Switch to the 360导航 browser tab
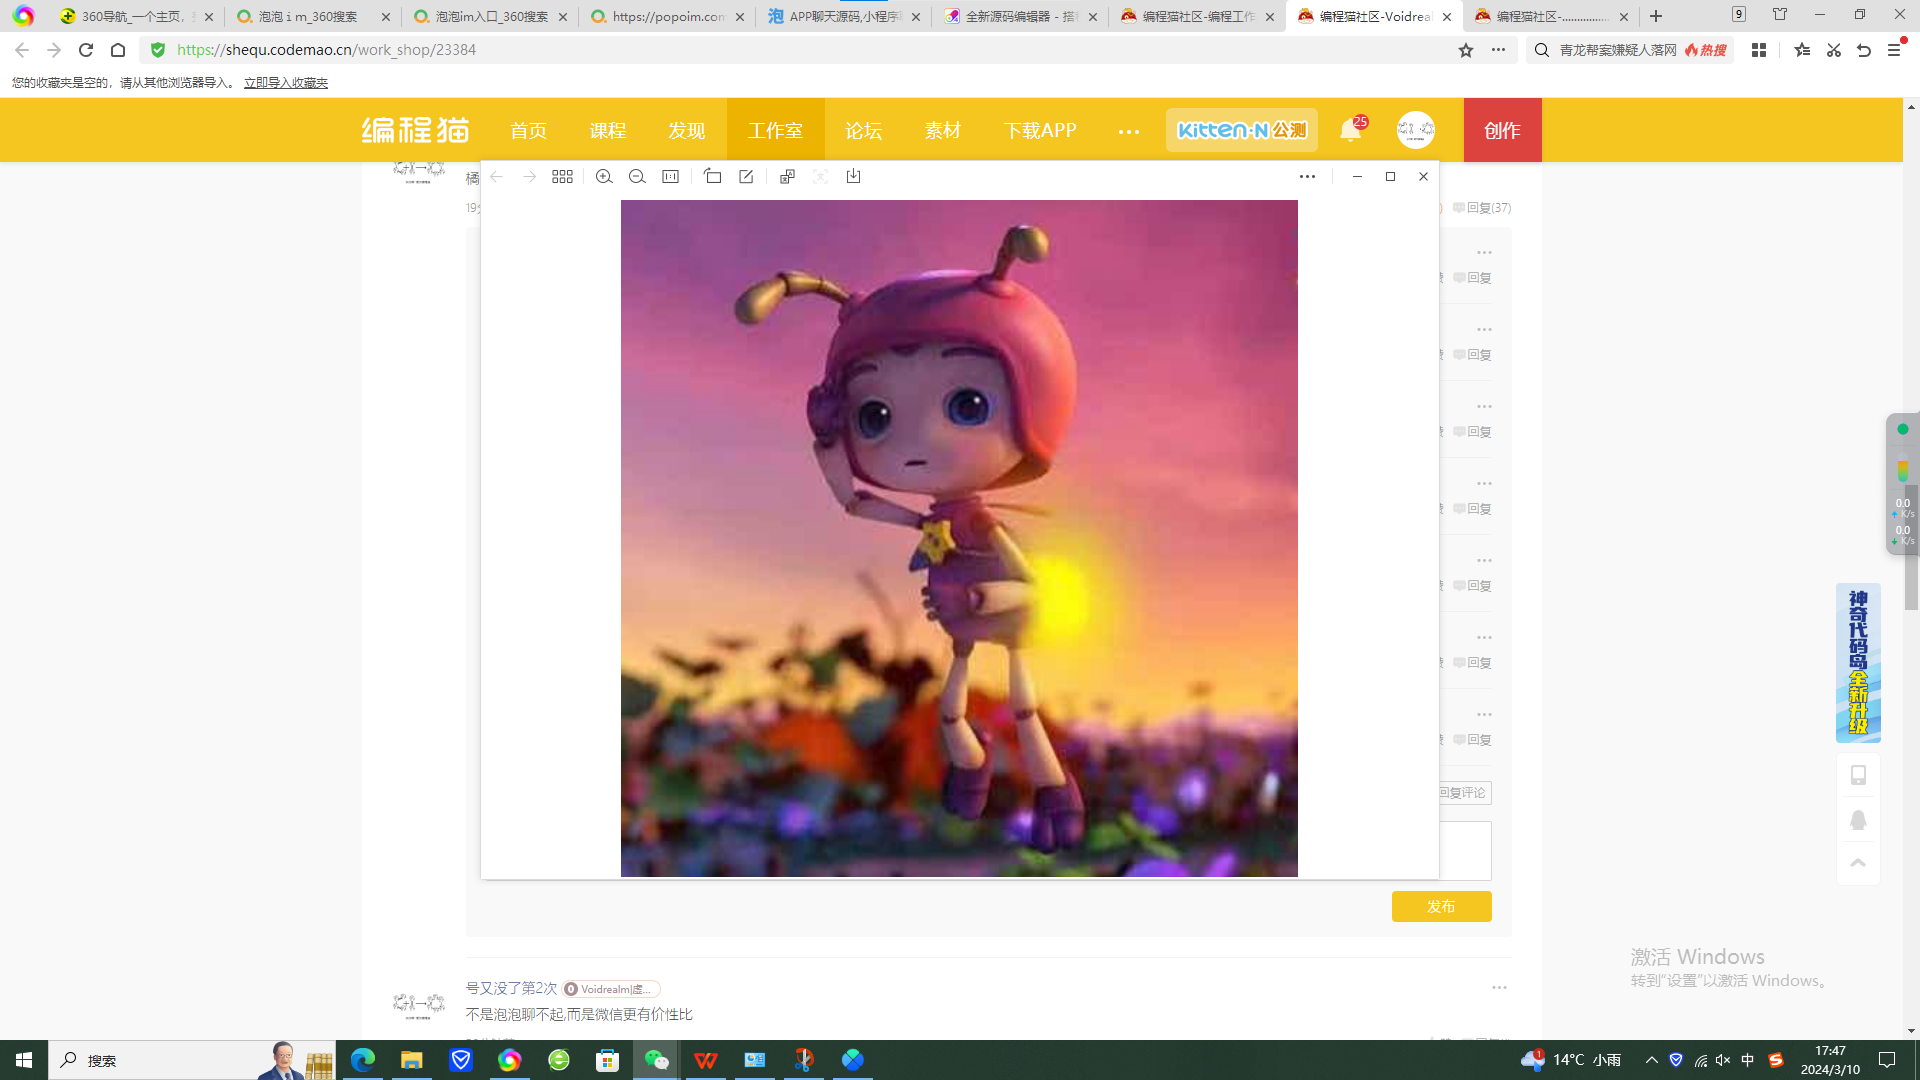This screenshot has height=1080, width=1920. pos(136,16)
